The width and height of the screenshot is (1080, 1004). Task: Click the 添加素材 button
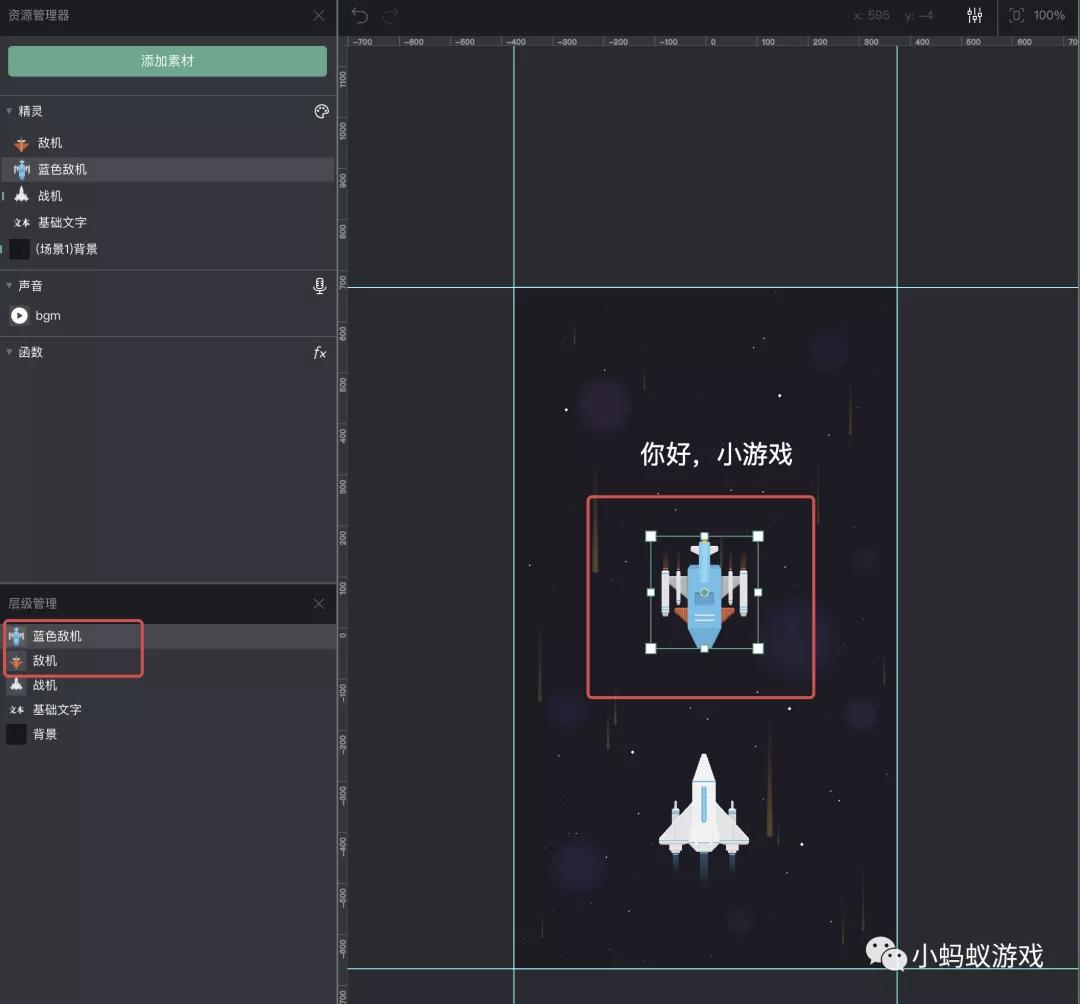[x=167, y=61]
